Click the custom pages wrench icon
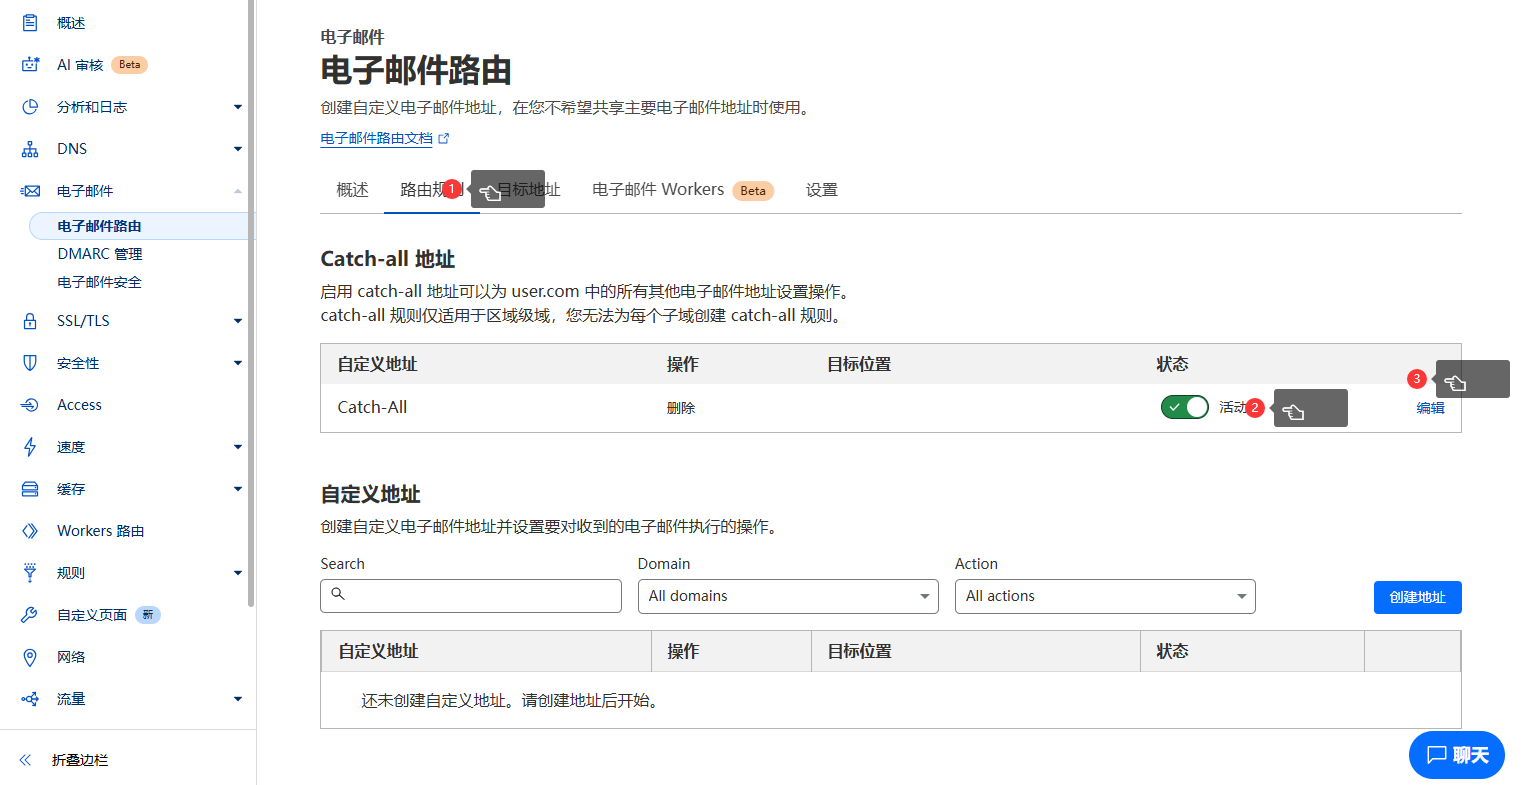 click(30, 615)
